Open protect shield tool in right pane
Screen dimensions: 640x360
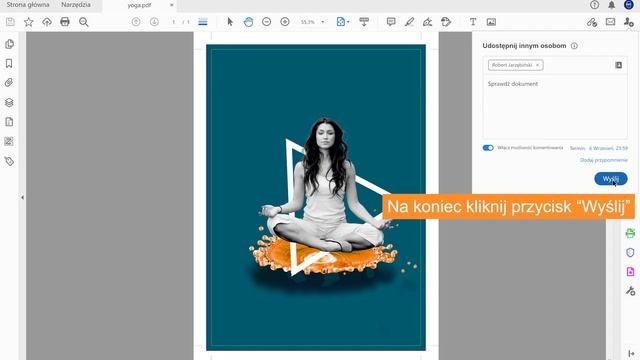point(630,253)
